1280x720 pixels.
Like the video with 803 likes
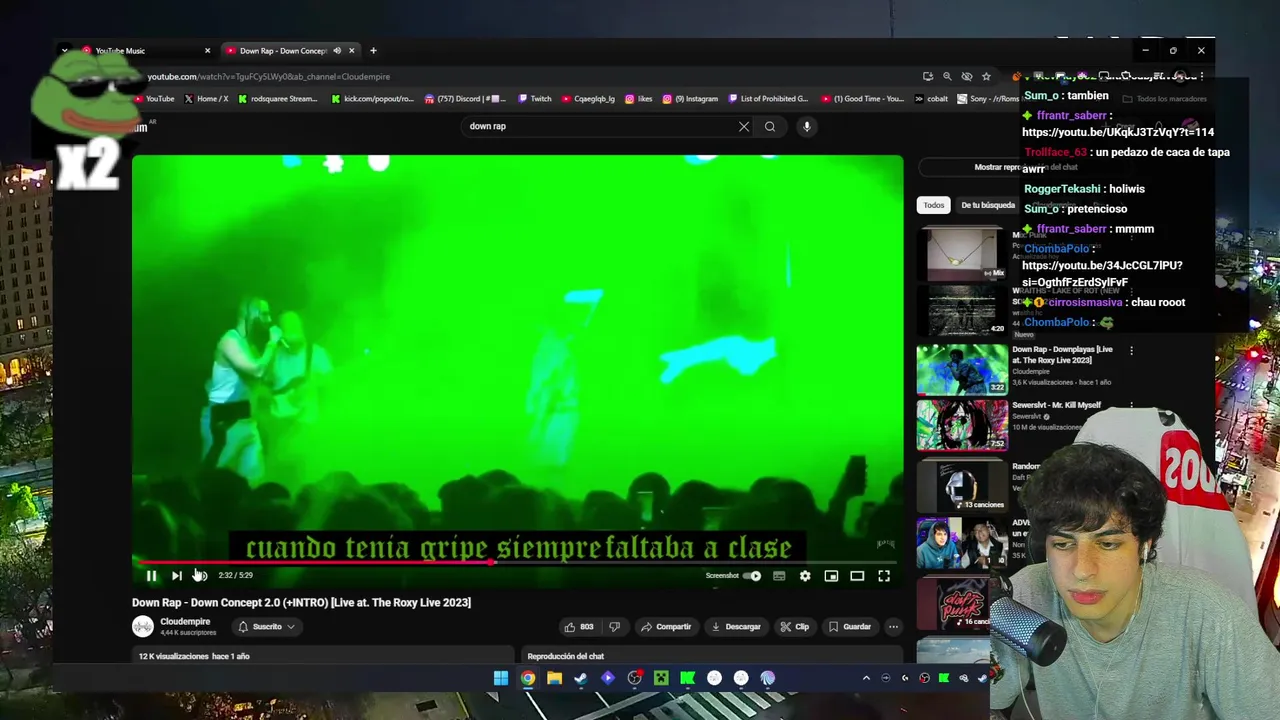click(x=579, y=627)
